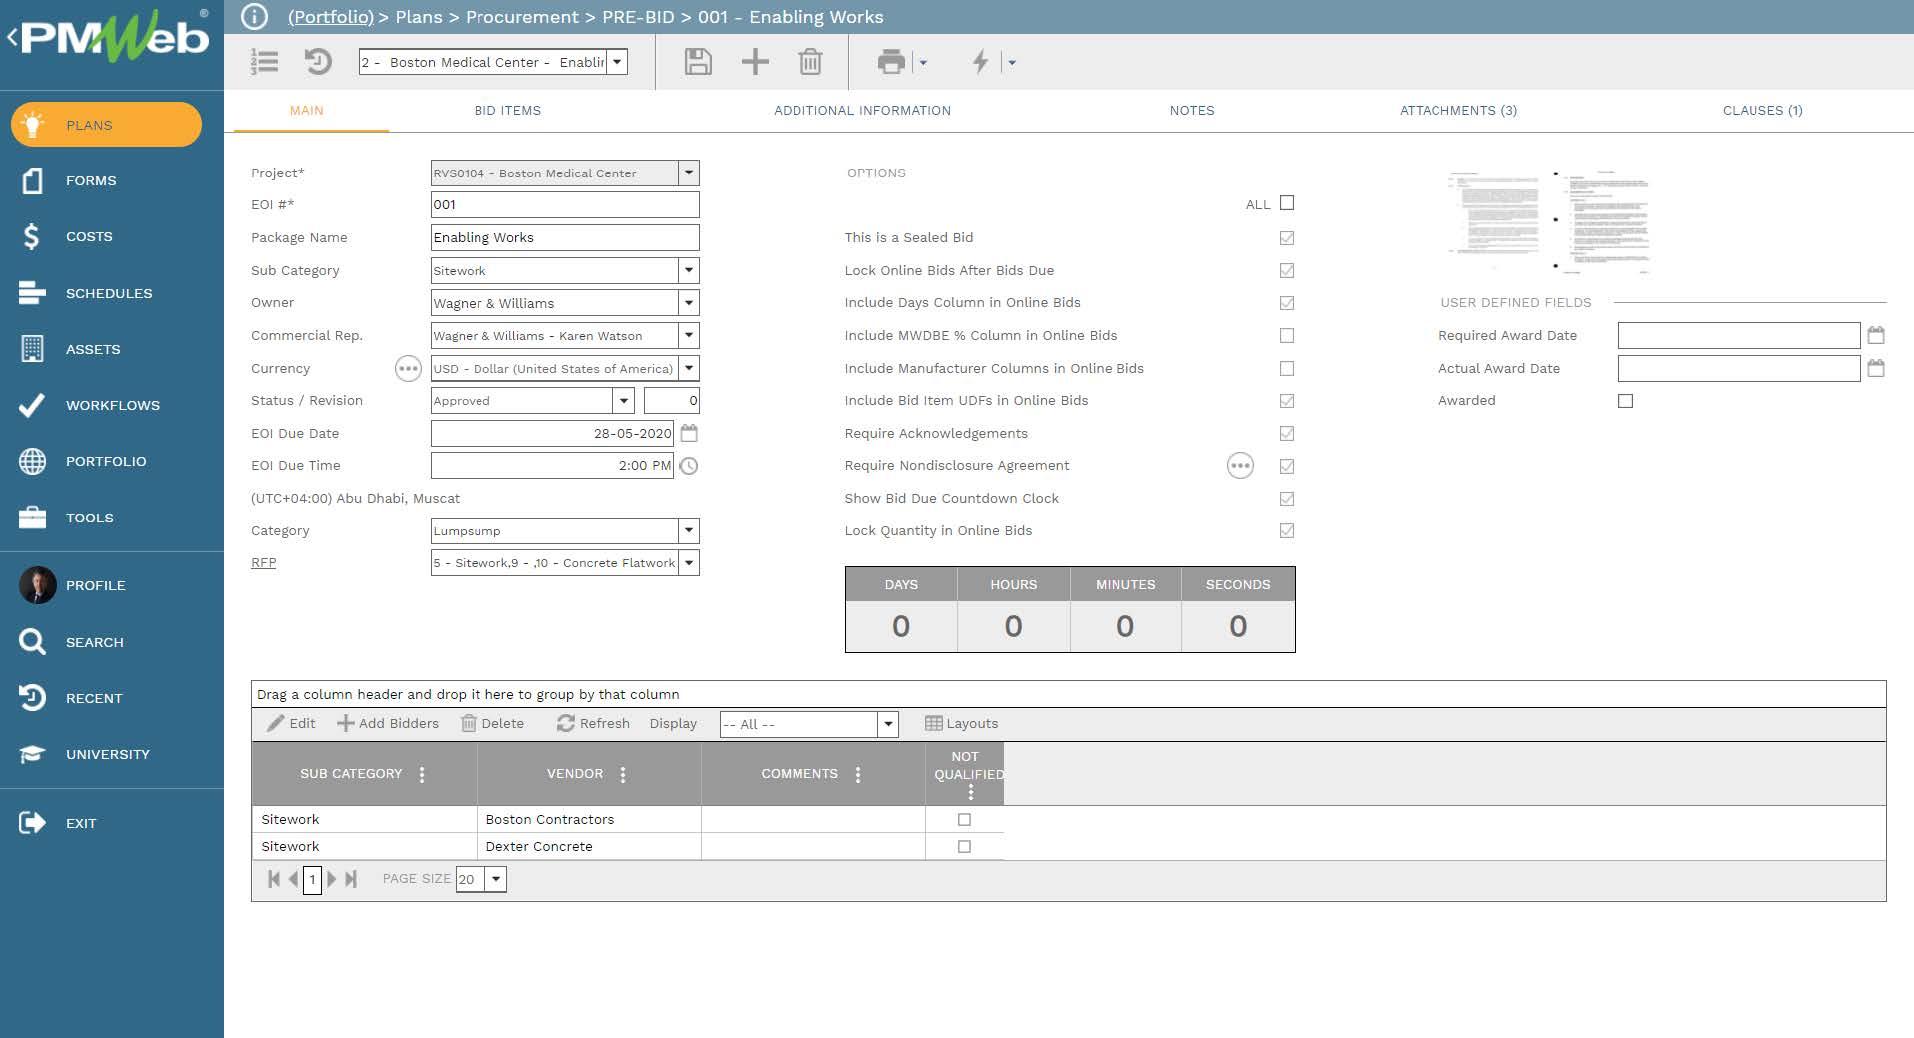Delete record using toolbar trash icon
This screenshot has height=1038, width=1914.
coord(810,62)
